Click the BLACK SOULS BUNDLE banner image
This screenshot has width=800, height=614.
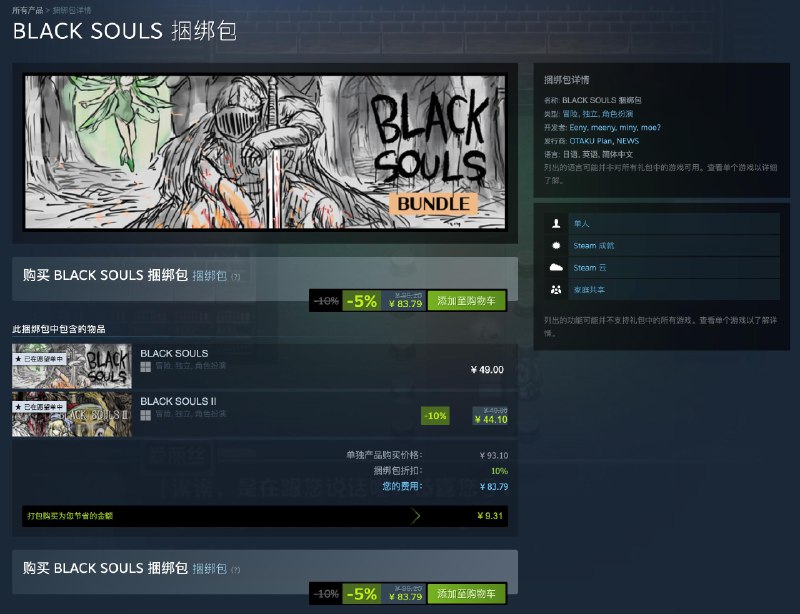click(265, 152)
